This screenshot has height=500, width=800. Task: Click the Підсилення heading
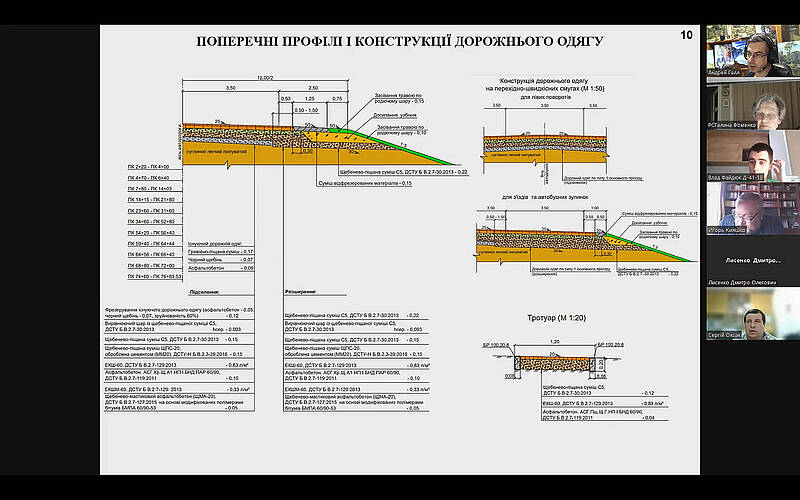[204, 292]
